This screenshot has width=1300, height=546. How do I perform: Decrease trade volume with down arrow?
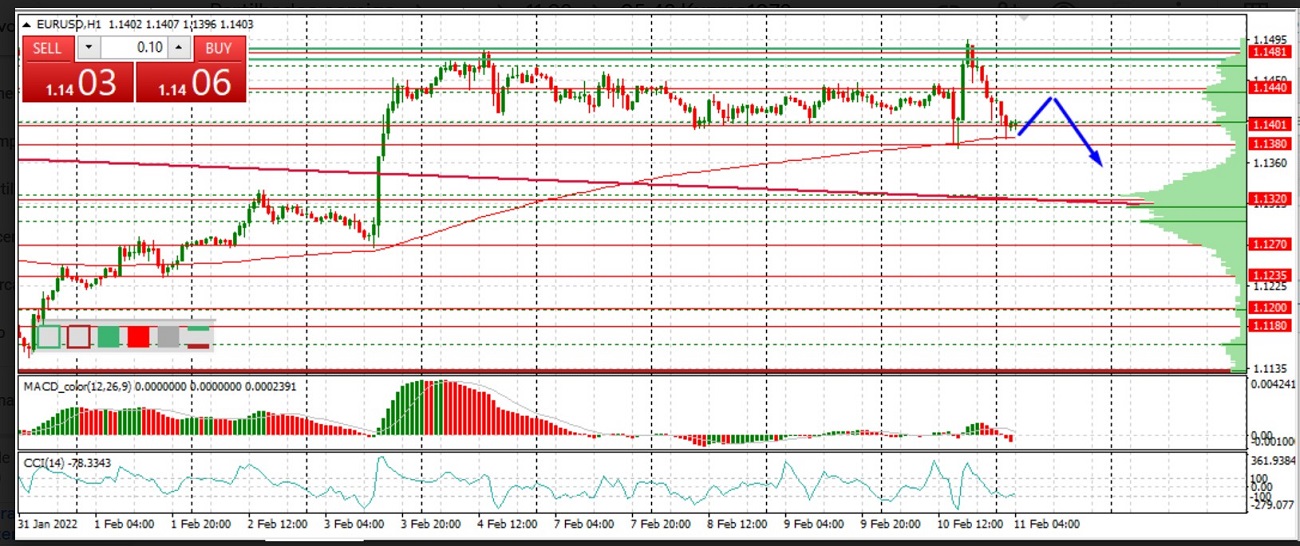[x=88, y=48]
